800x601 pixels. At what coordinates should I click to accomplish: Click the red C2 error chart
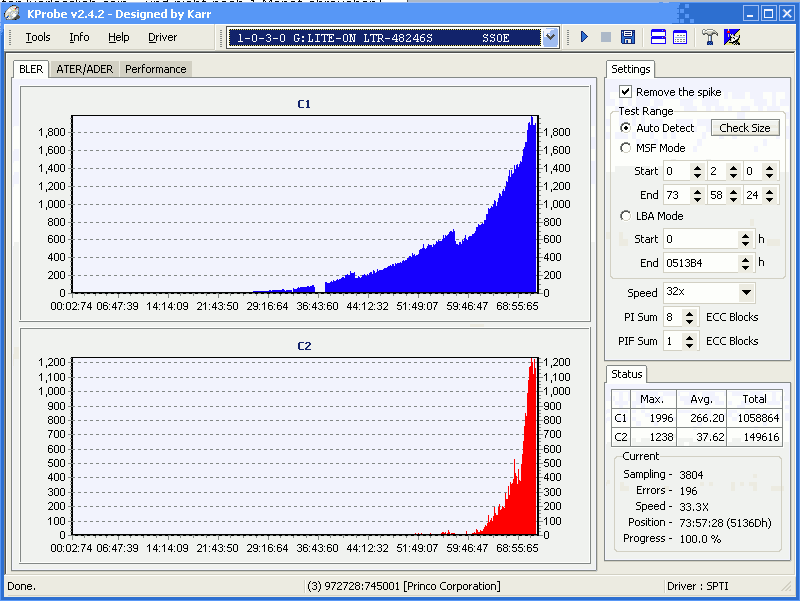(305, 446)
